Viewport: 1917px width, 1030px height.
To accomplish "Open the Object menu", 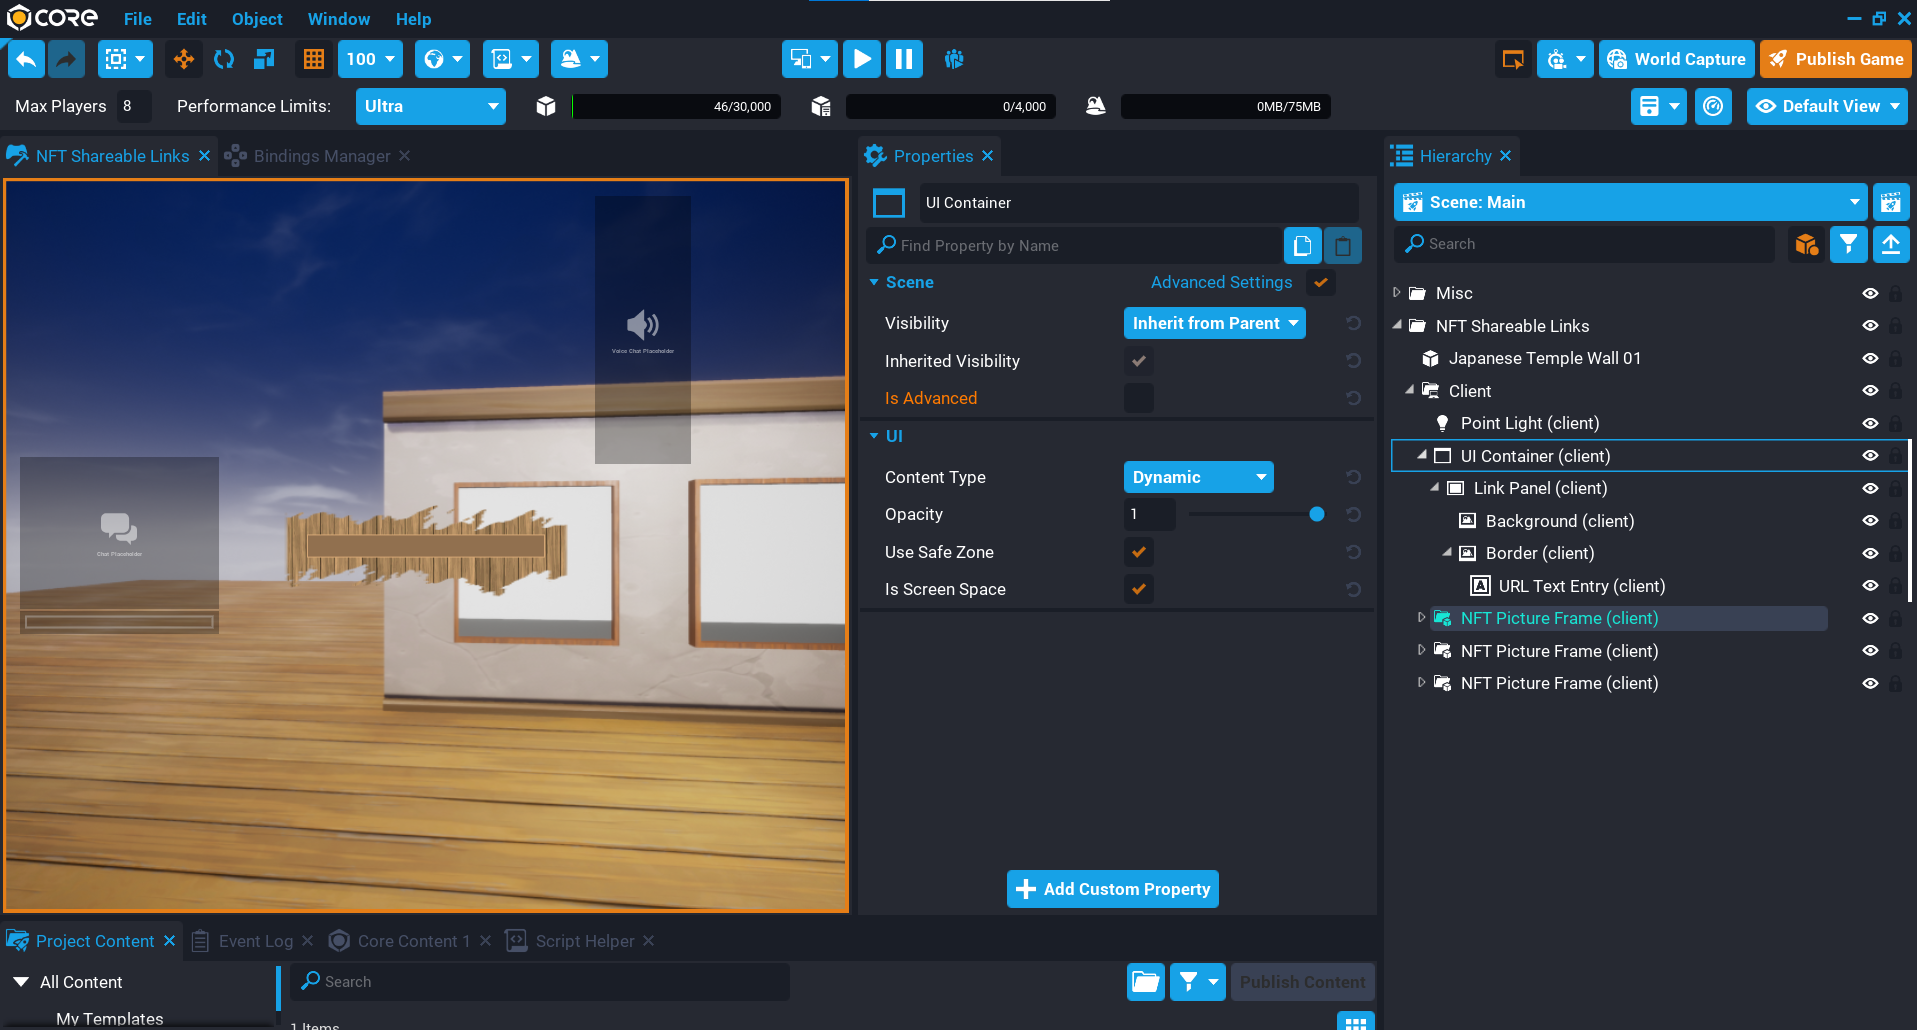I will coord(257,19).
